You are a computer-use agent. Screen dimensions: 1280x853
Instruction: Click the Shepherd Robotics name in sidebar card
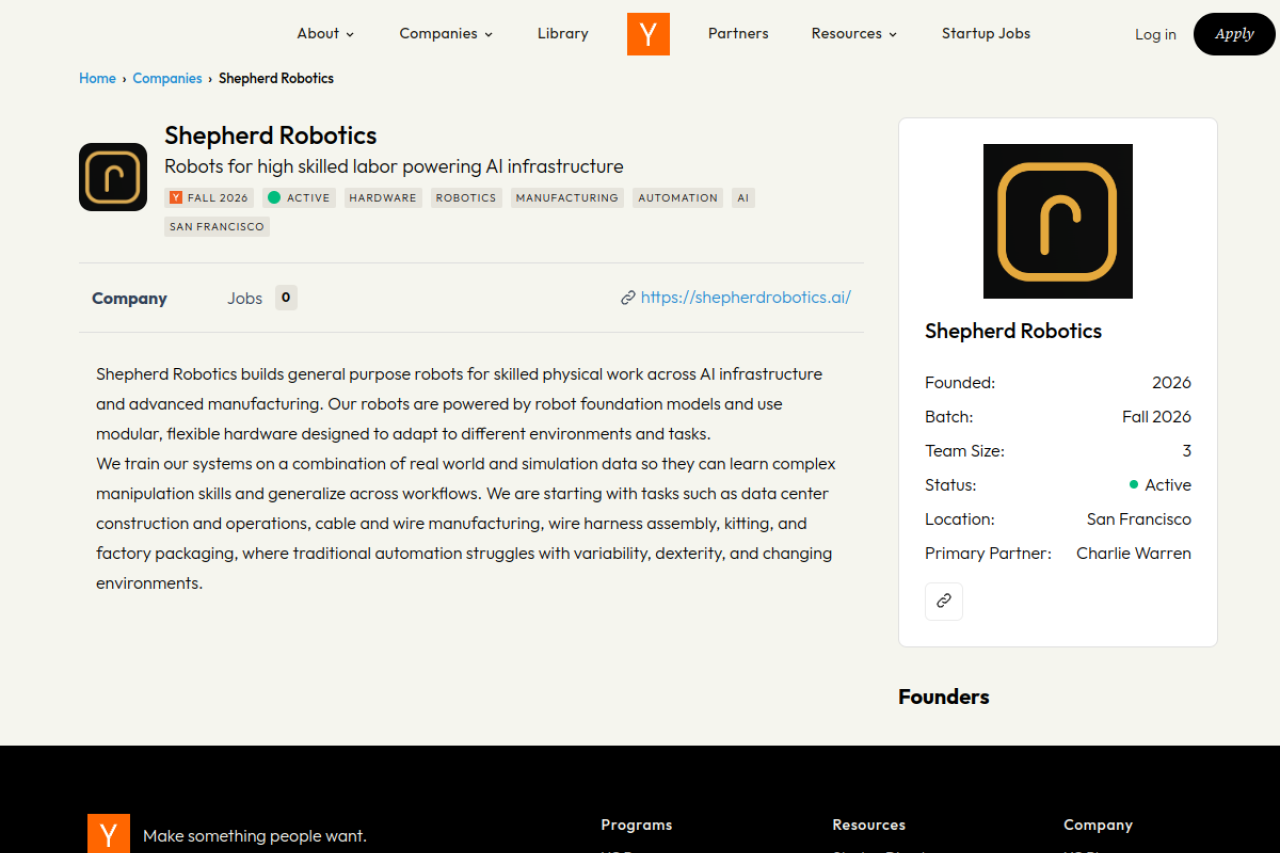click(x=1013, y=331)
